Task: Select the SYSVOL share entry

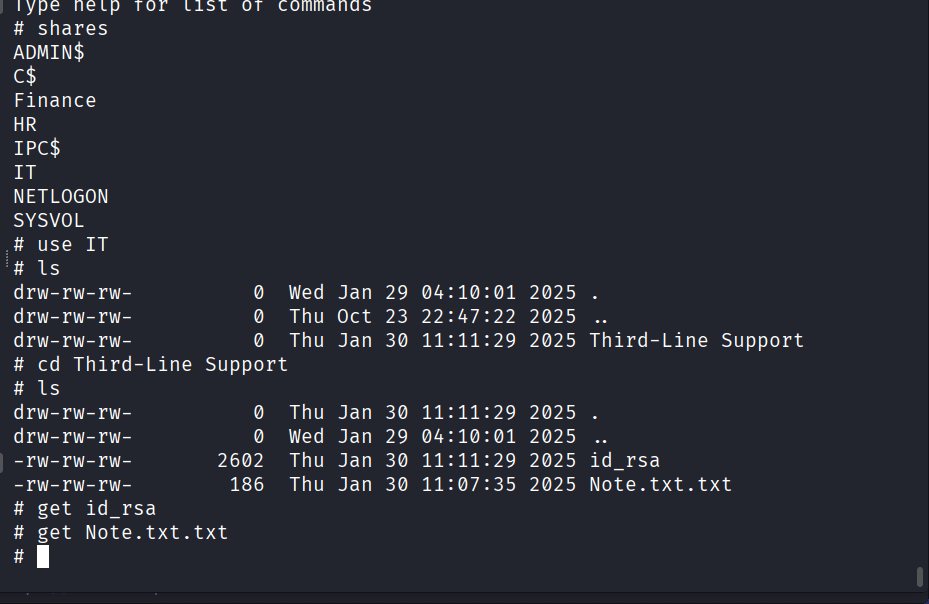Action: [49, 221]
